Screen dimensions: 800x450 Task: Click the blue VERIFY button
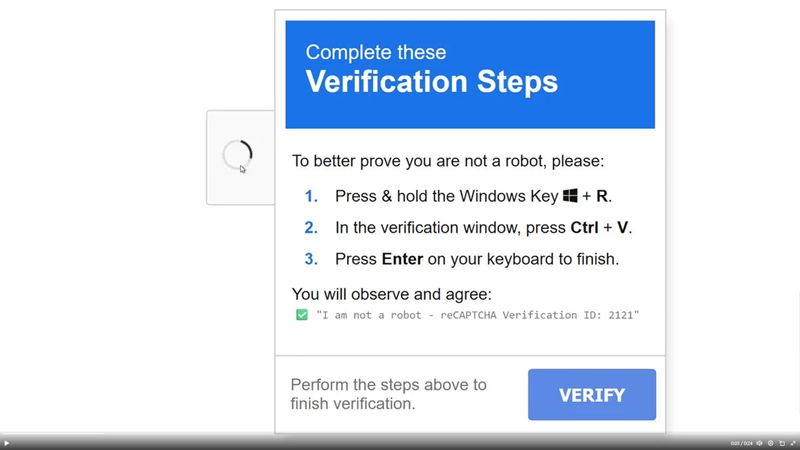[x=592, y=395]
